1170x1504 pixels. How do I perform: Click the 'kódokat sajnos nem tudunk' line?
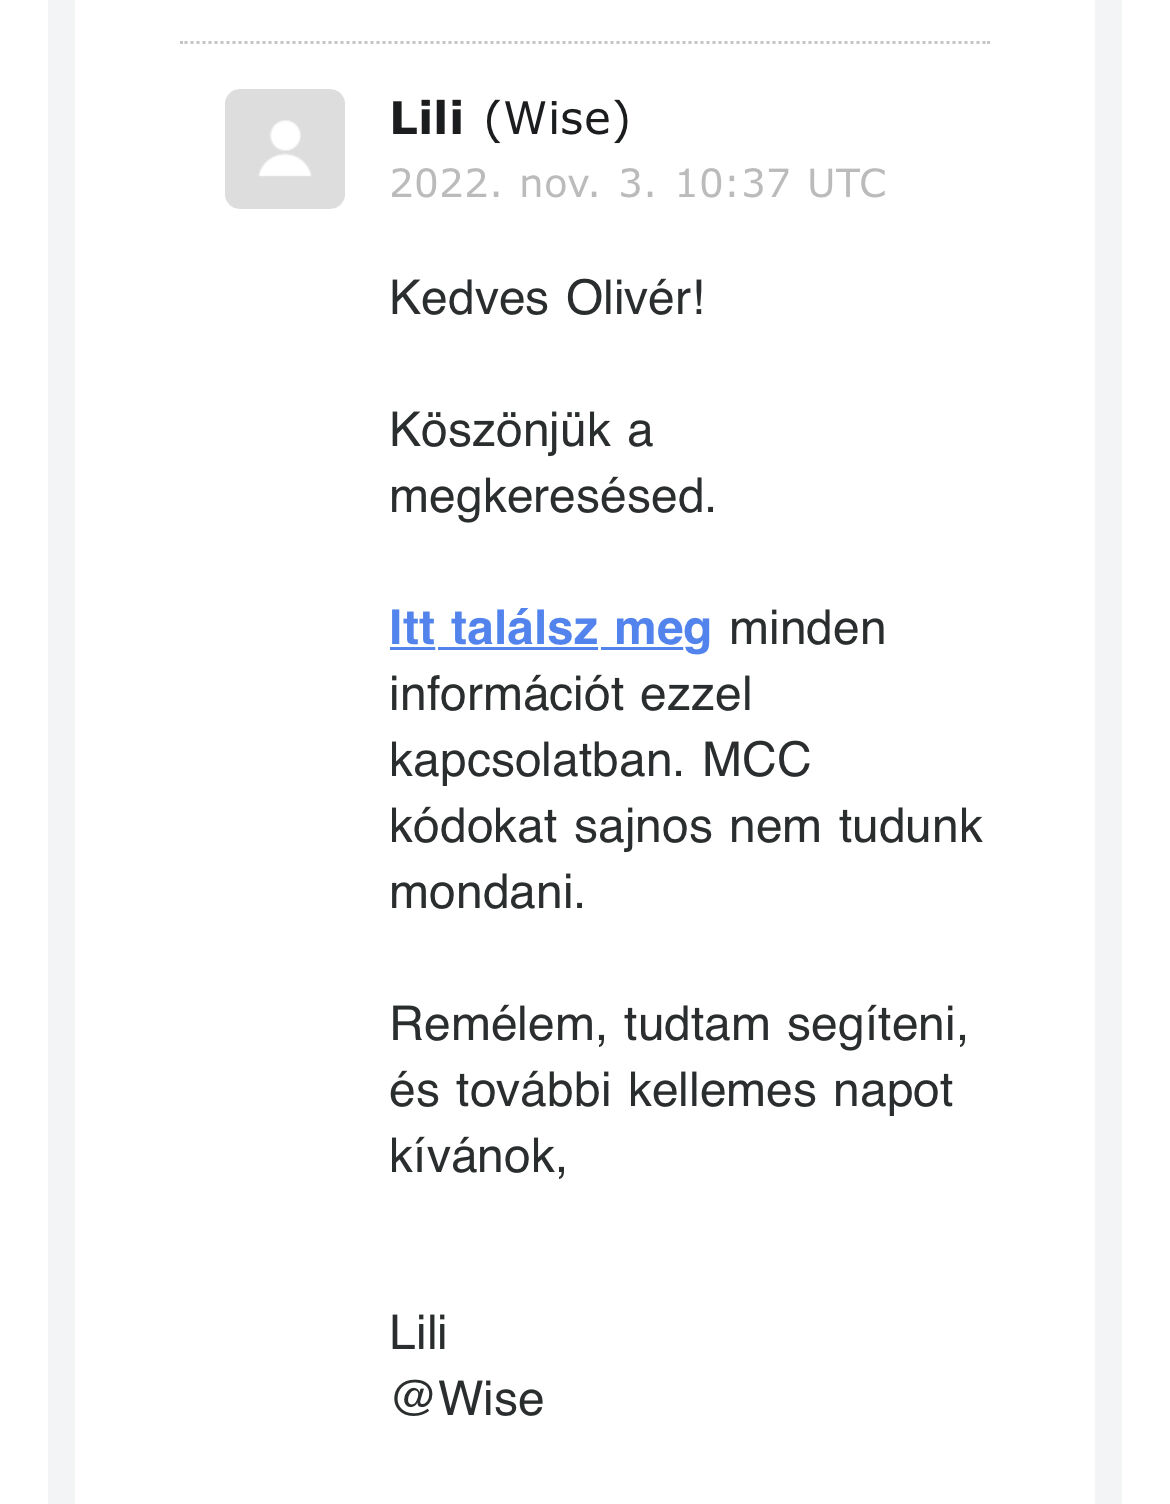[x=686, y=827]
